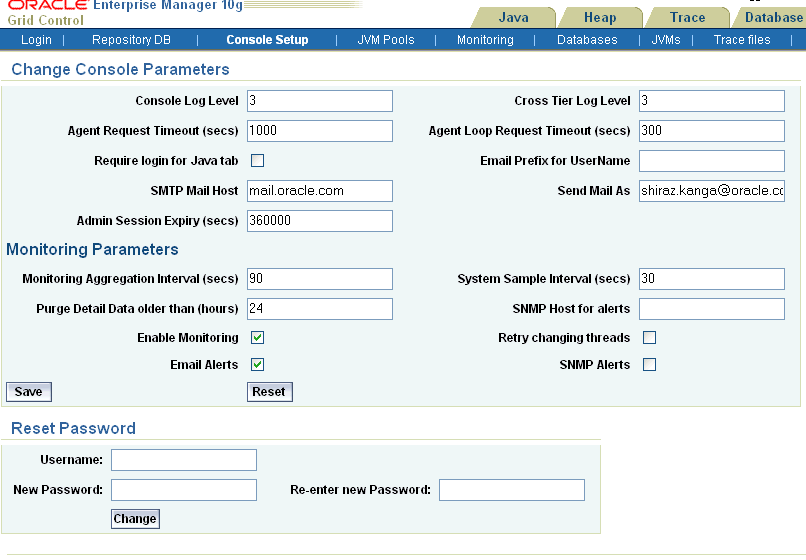Click Purge Detail Data hours field
Viewport: 806px width, 560px height.
click(320, 309)
